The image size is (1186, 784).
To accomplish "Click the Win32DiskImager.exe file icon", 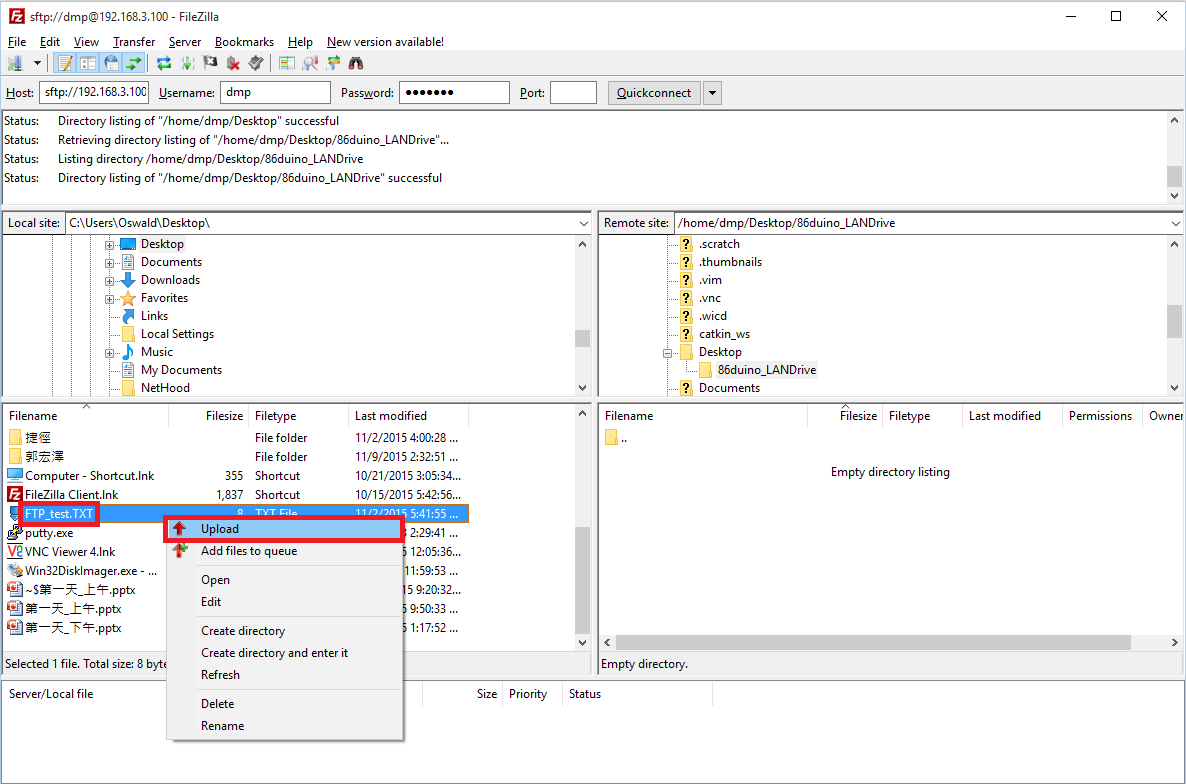I will pyautogui.click(x=14, y=571).
